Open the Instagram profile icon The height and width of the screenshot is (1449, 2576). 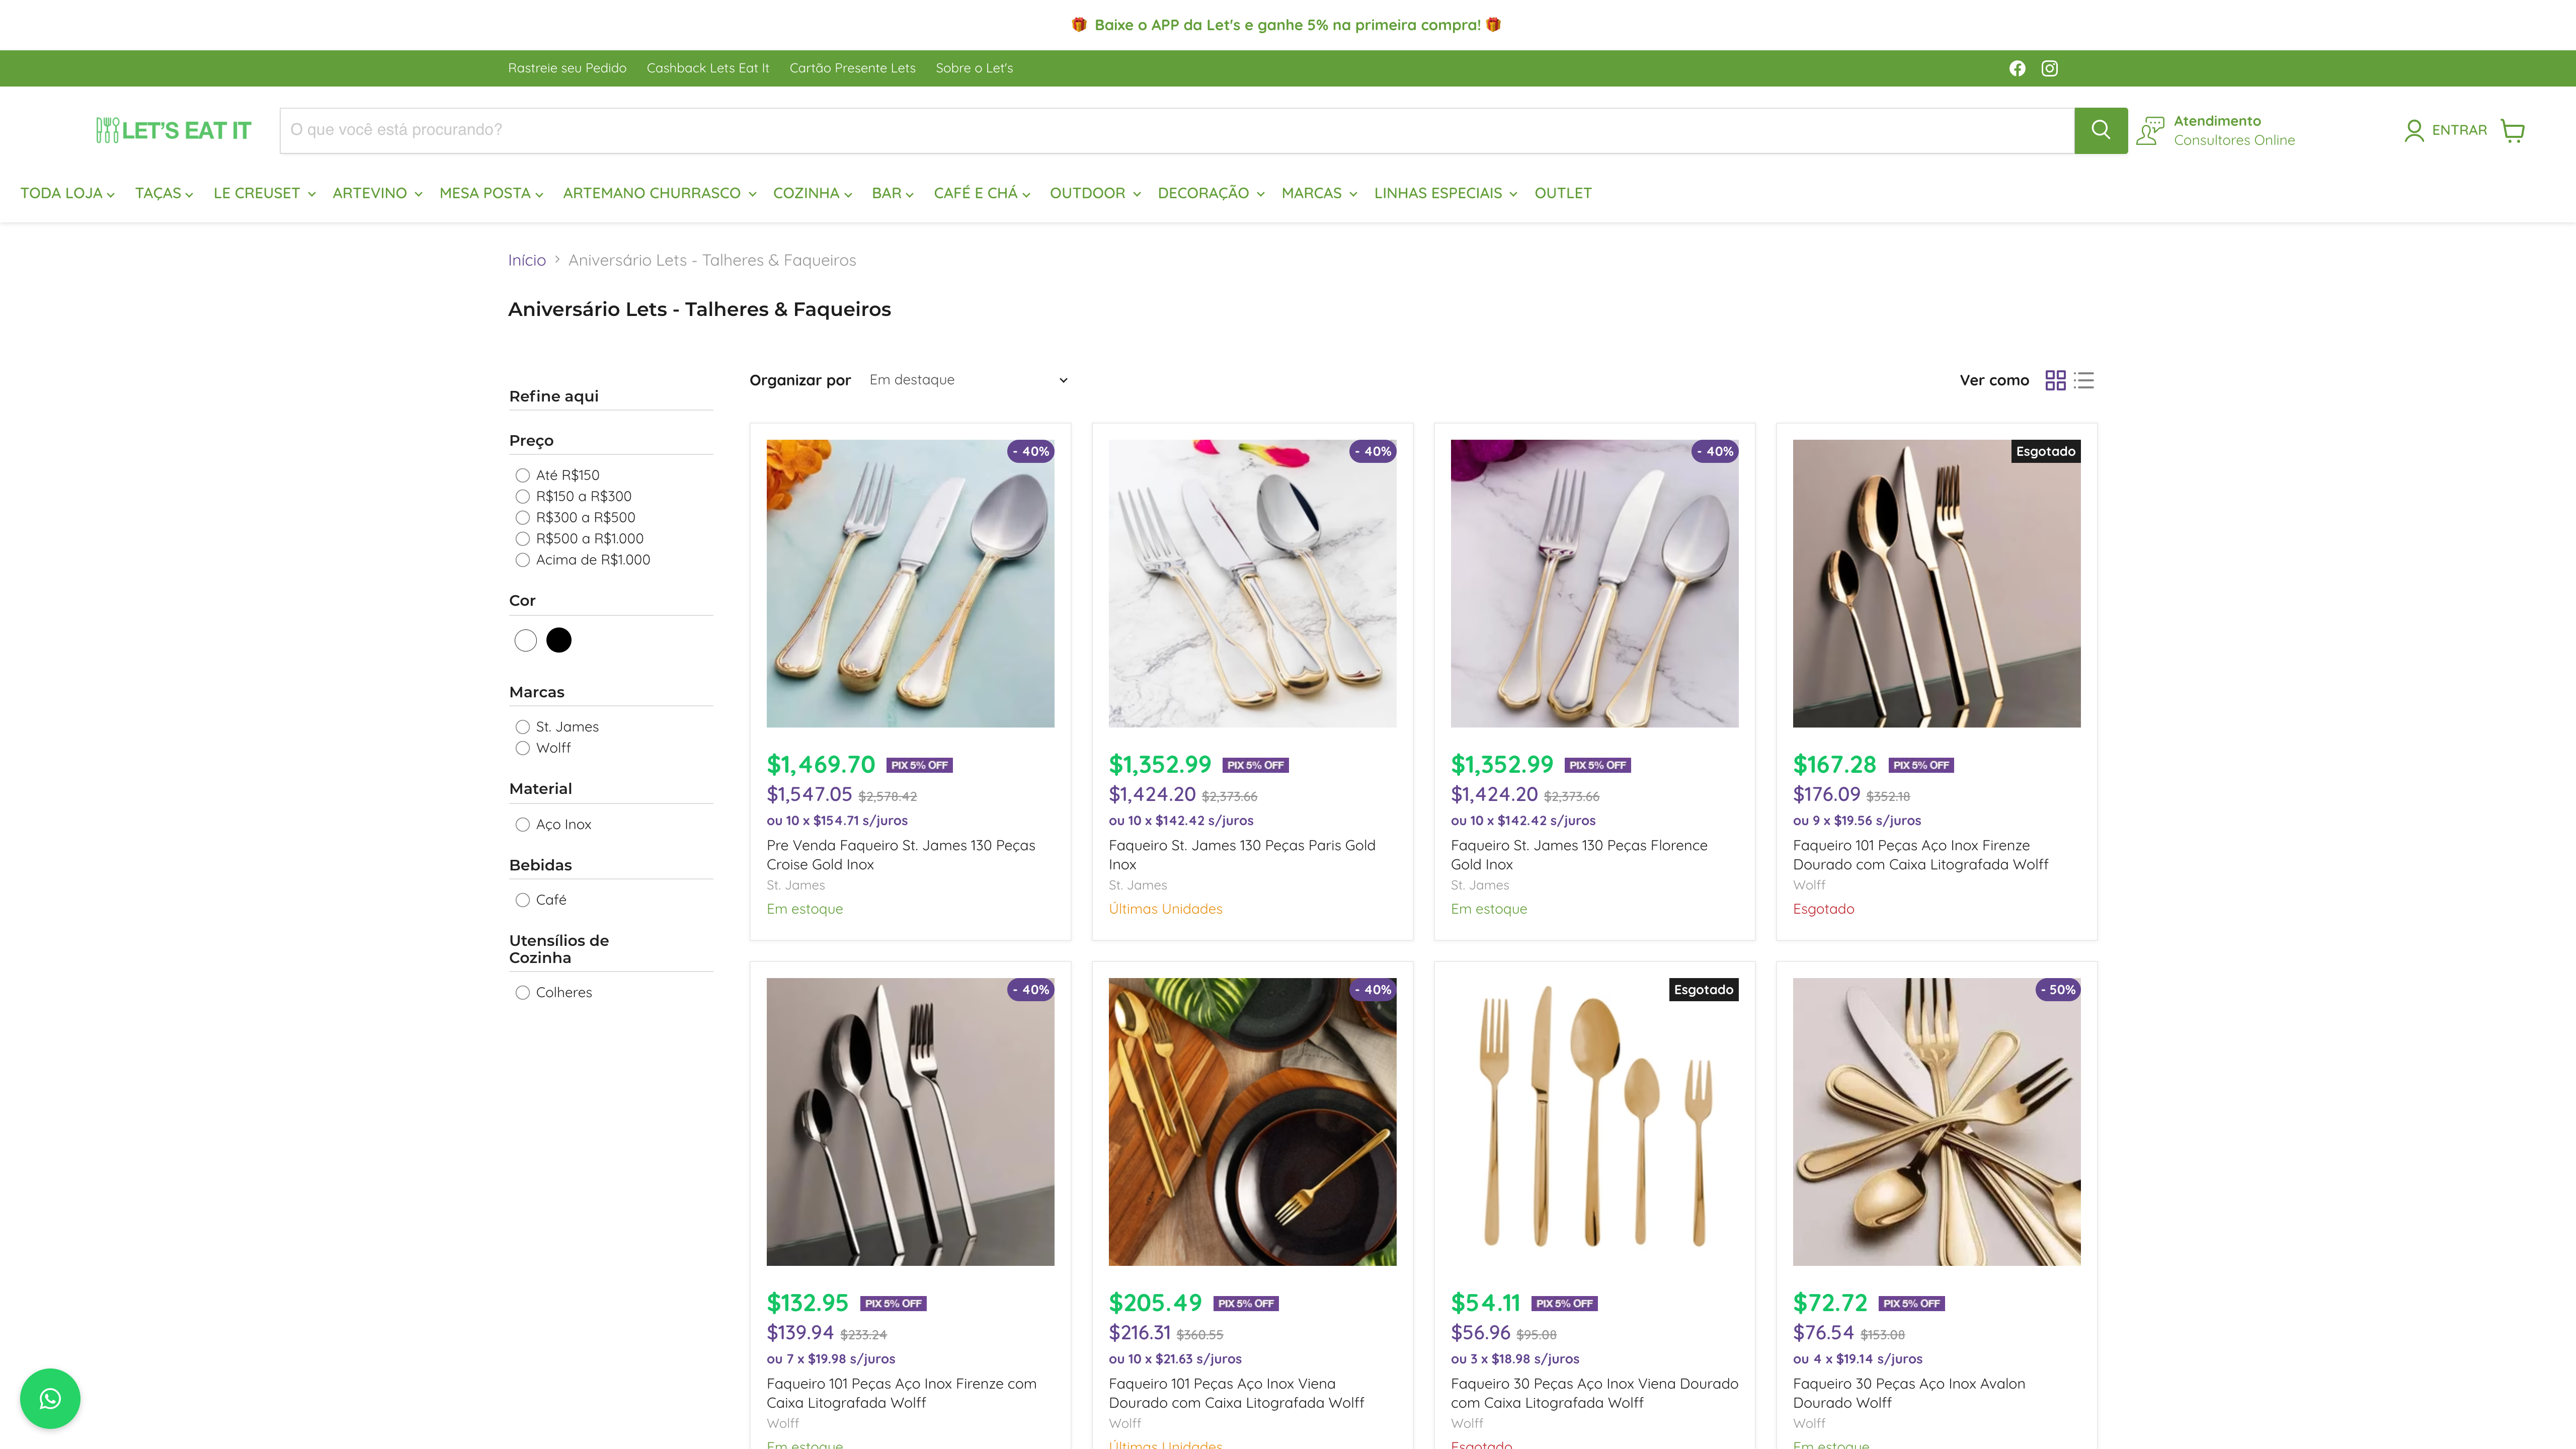(2049, 68)
